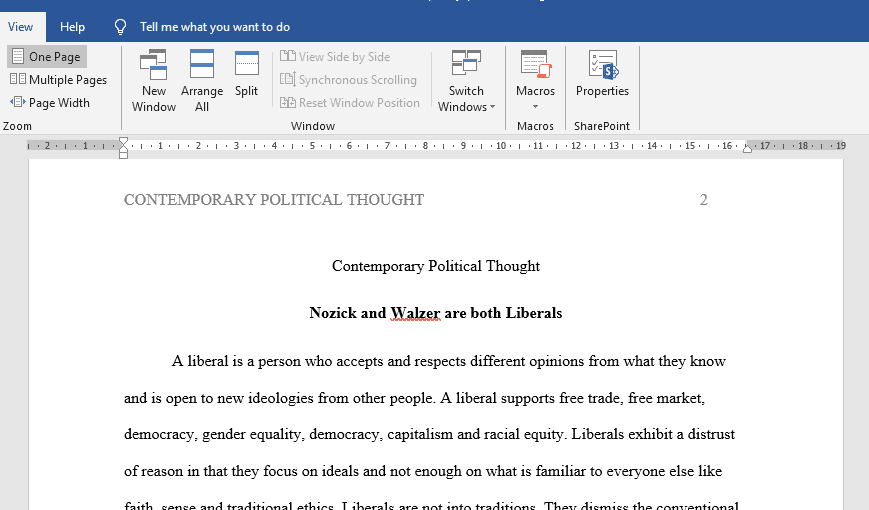Open the Help ribbon tab

[x=72, y=27]
